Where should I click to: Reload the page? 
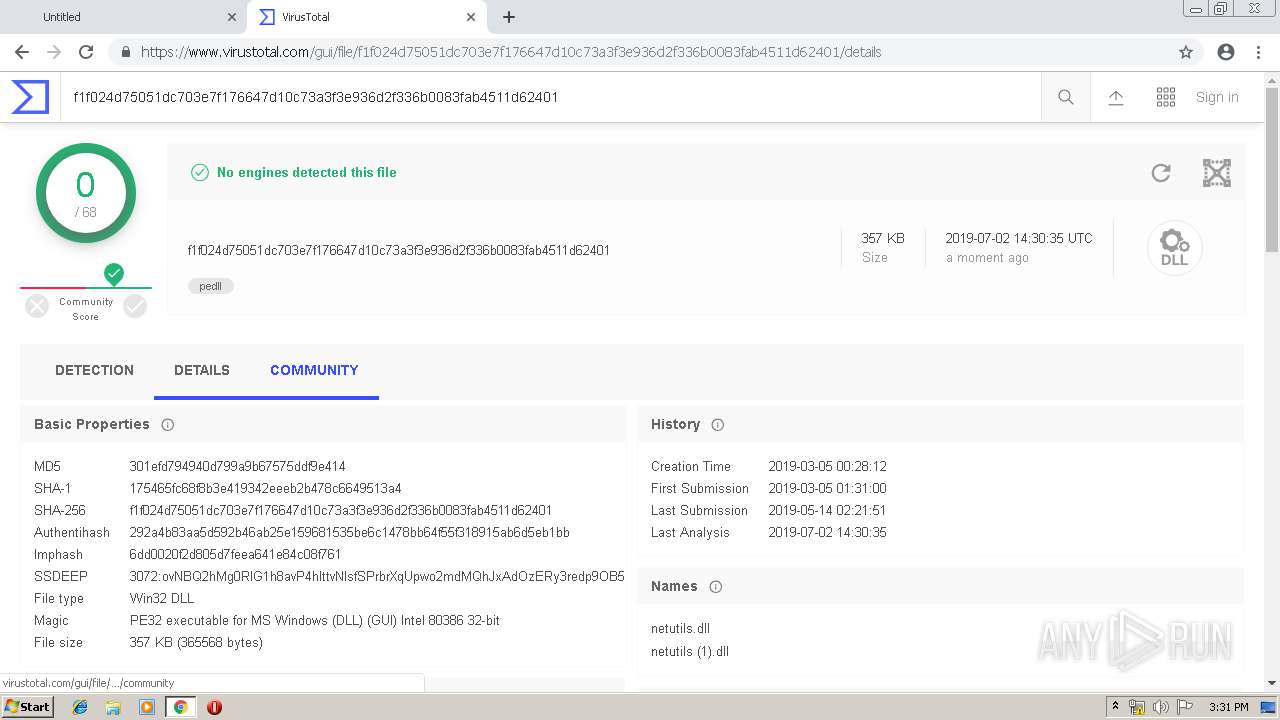86,52
